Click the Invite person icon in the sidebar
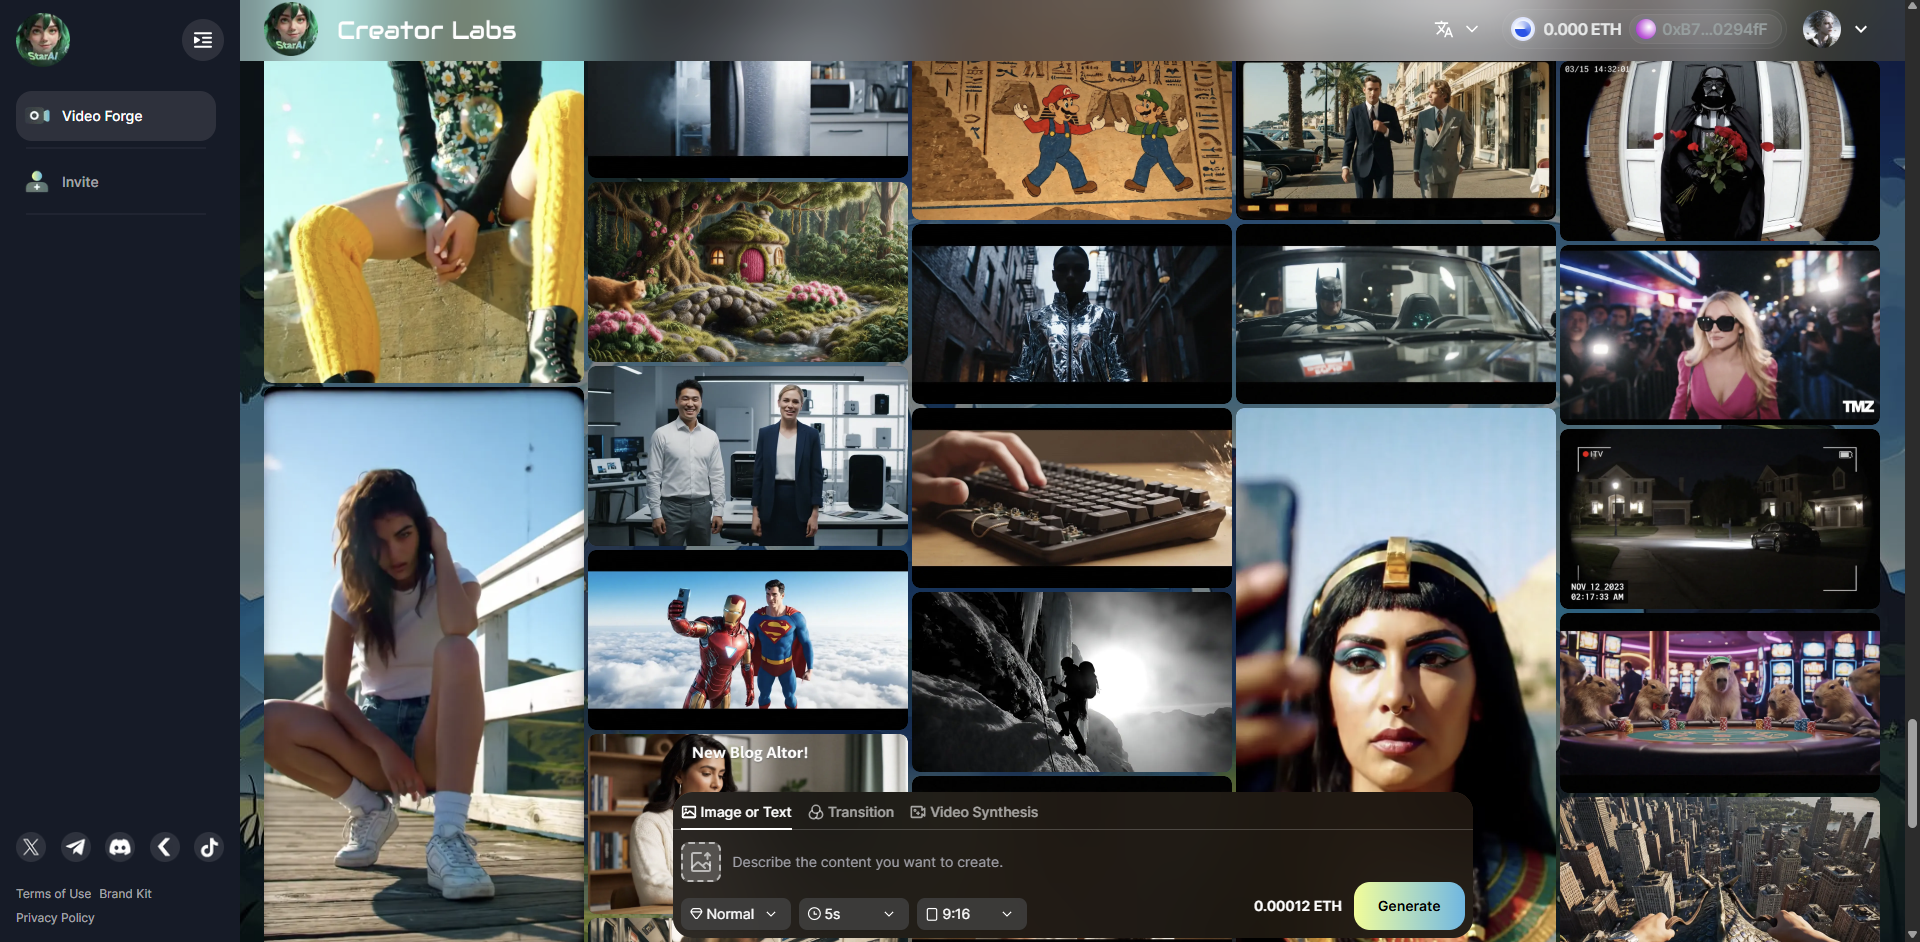 [x=37, y=182]
